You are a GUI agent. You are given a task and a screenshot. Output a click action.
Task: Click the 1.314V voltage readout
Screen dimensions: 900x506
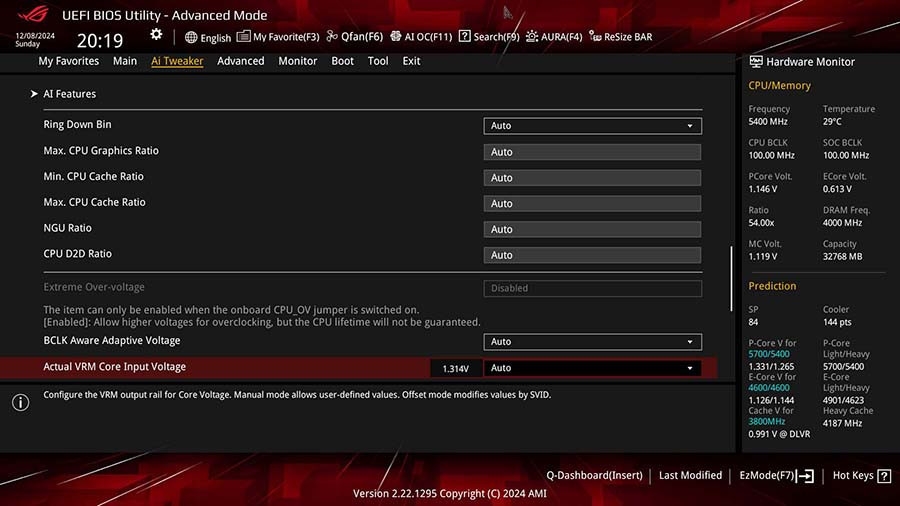[456, 368]
